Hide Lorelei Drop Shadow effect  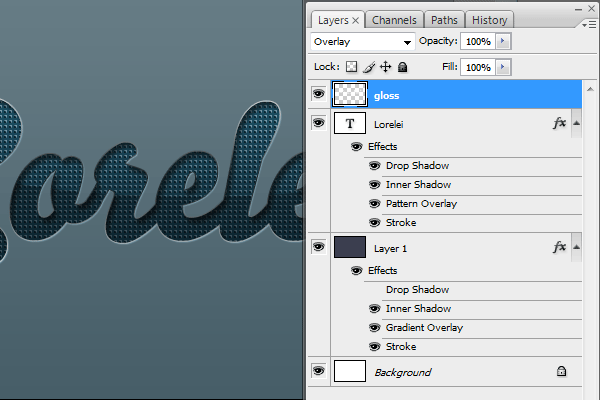pos(374,166)
